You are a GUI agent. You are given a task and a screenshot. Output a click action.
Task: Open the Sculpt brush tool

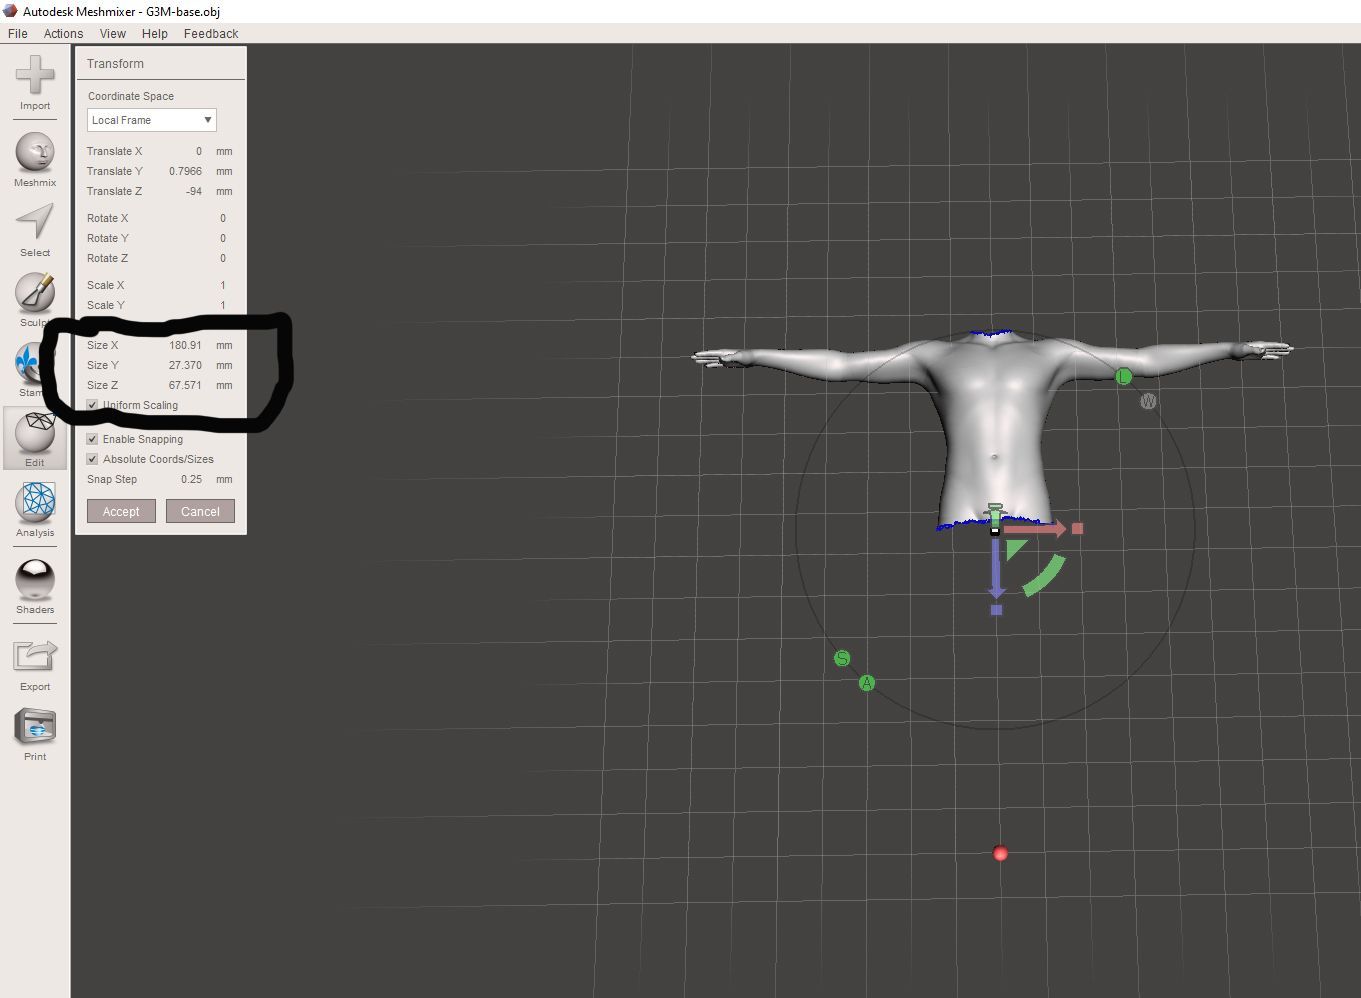click(x=35, y=292)
